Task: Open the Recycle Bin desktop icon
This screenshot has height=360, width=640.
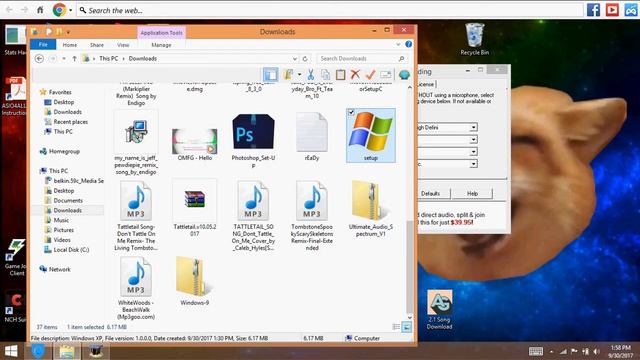Action: [x=474, y=39]
